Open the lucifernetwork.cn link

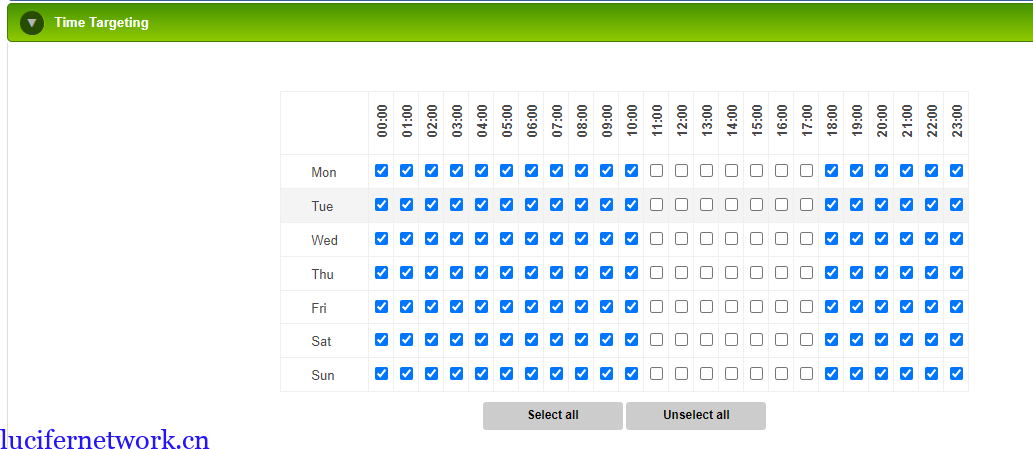[105, 439]
